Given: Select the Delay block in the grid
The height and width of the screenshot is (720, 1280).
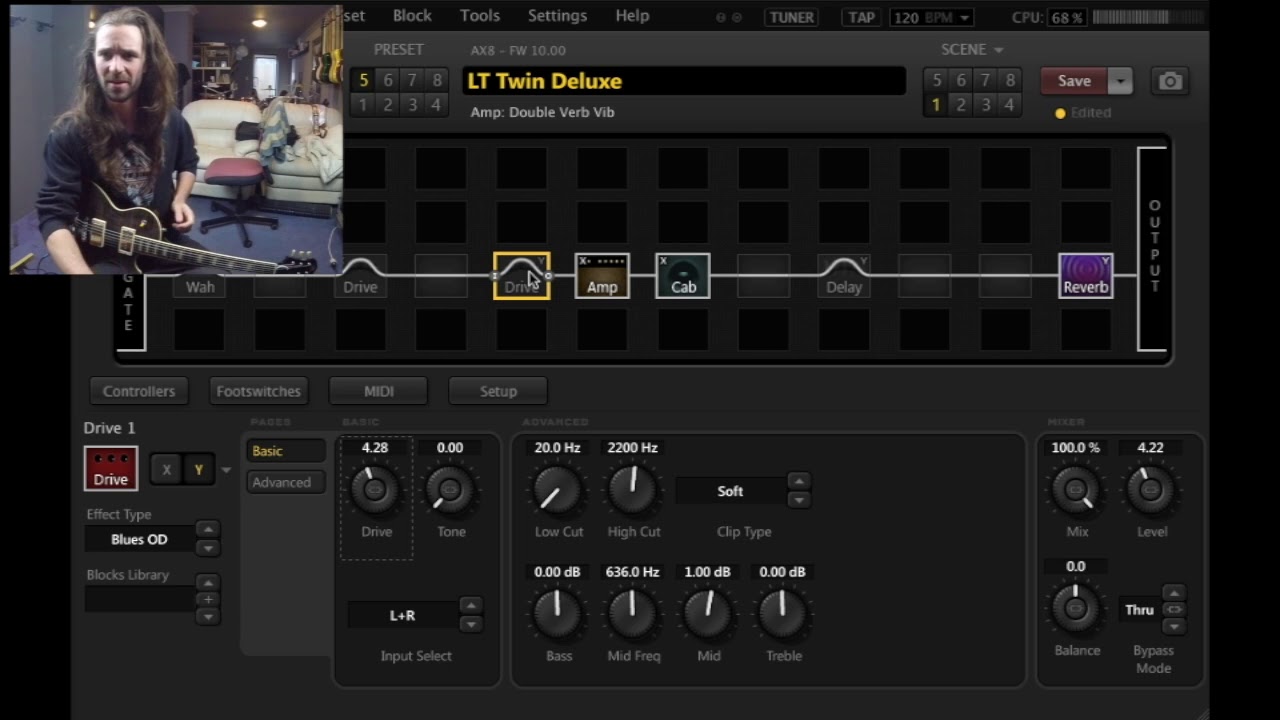Looking at the screenshot, I should pyautogui.click(x=844, y=276).
